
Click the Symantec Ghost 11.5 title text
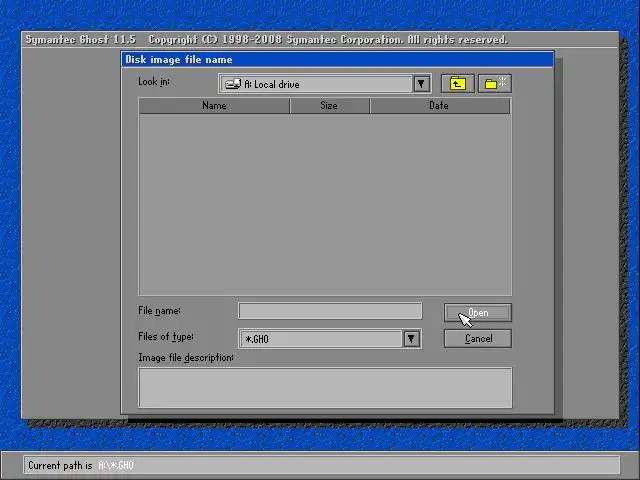pos(80,40)
